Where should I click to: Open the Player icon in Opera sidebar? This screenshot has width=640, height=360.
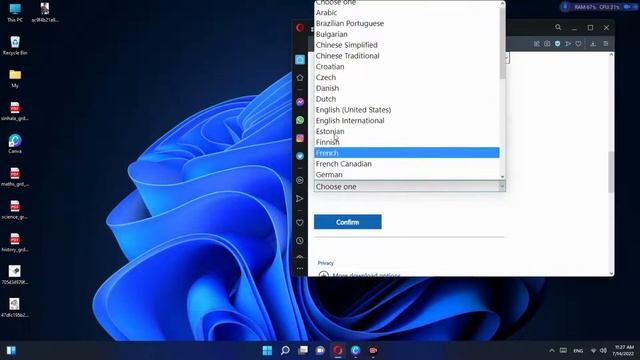click(x=300, y=180)
